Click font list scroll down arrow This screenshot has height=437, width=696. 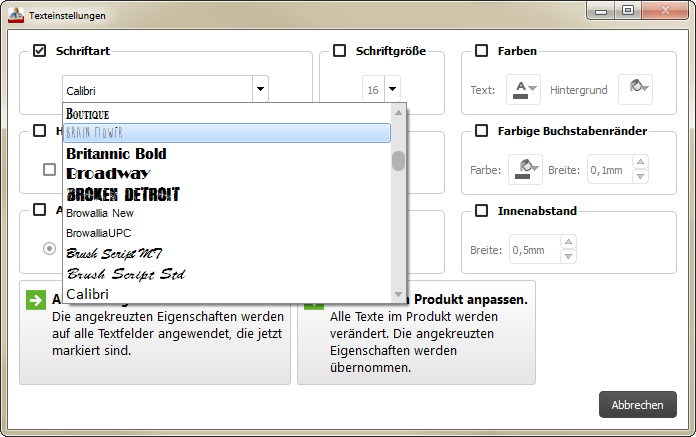[399, 294]
